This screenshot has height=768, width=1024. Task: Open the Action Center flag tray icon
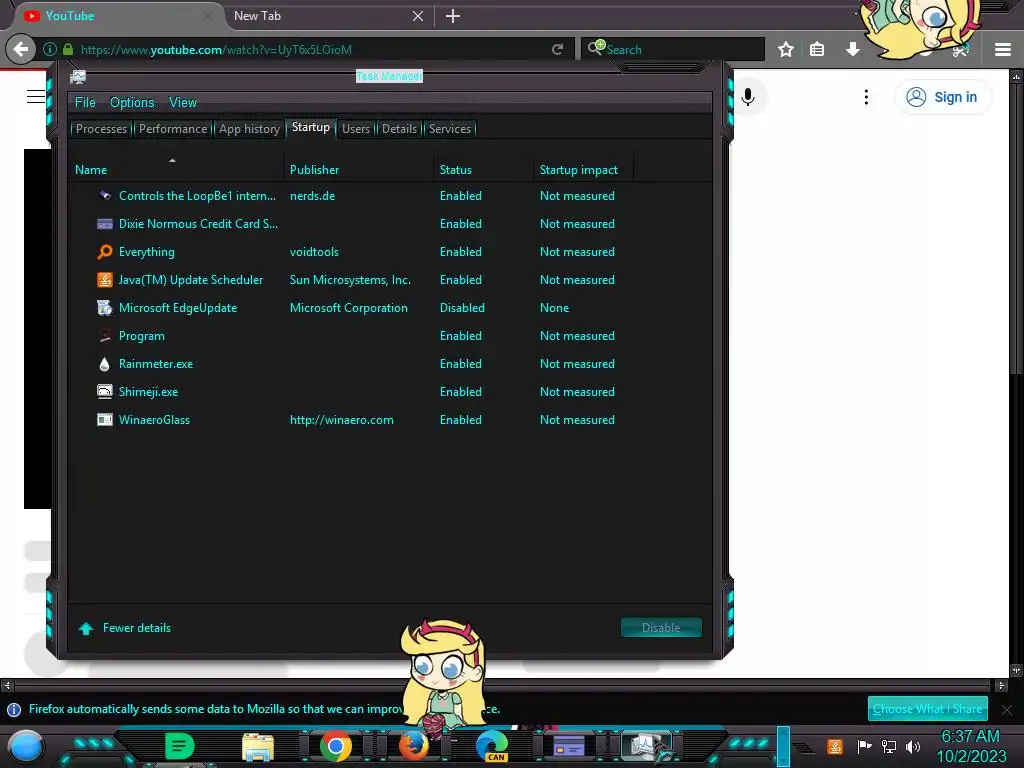864,746
